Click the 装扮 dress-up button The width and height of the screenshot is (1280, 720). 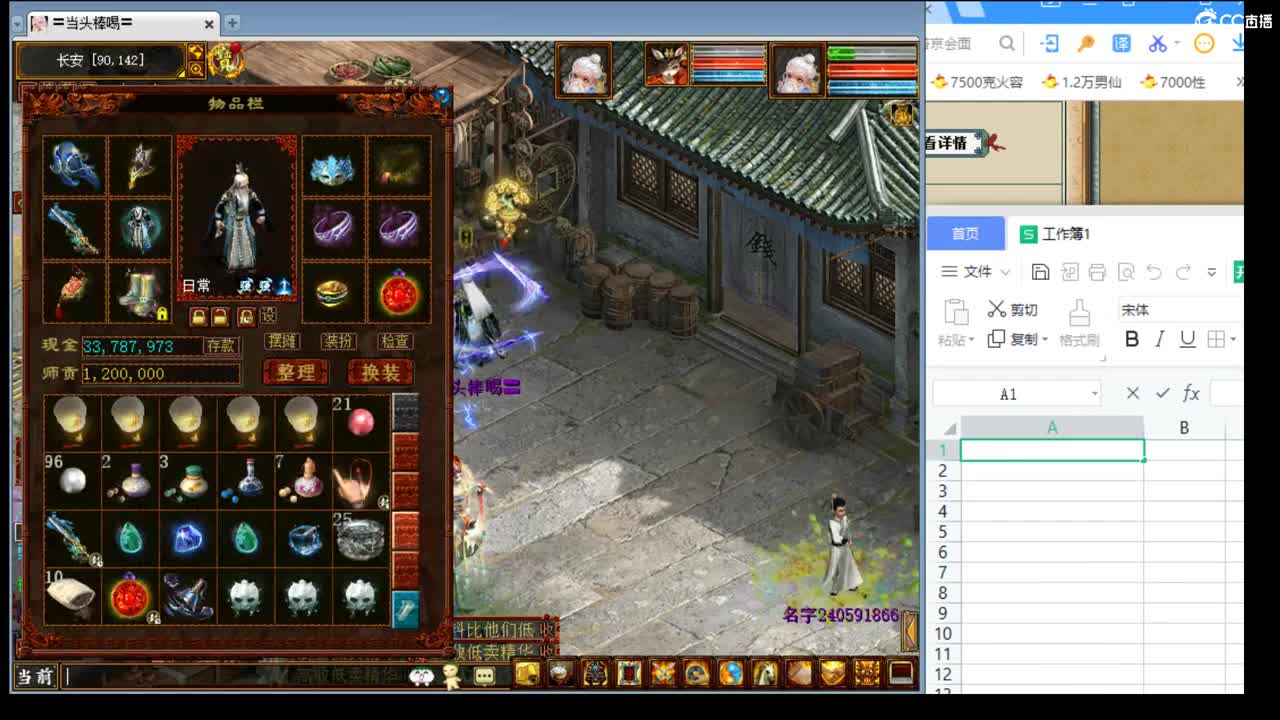[338, 341]
